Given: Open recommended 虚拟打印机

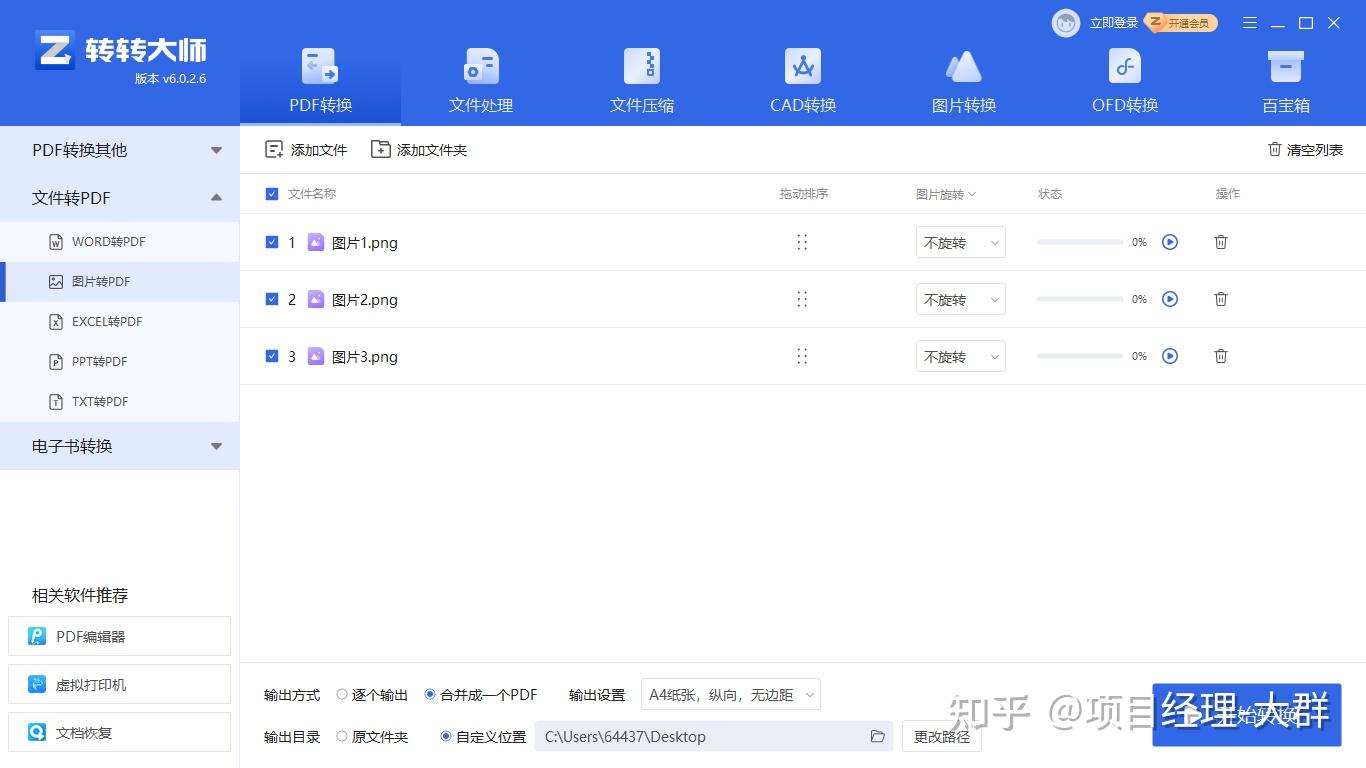Looking at the screenshot, I should coord(119,684).
